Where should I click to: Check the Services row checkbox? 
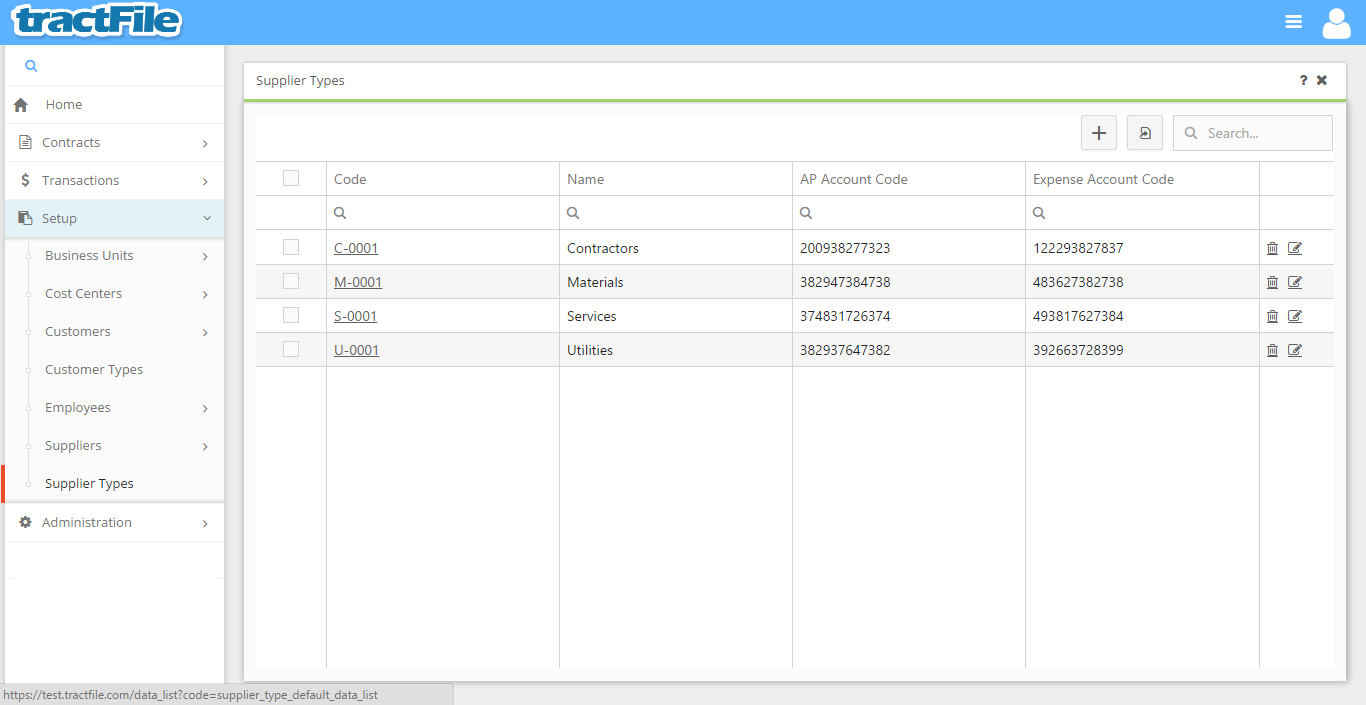coord(291,315)
